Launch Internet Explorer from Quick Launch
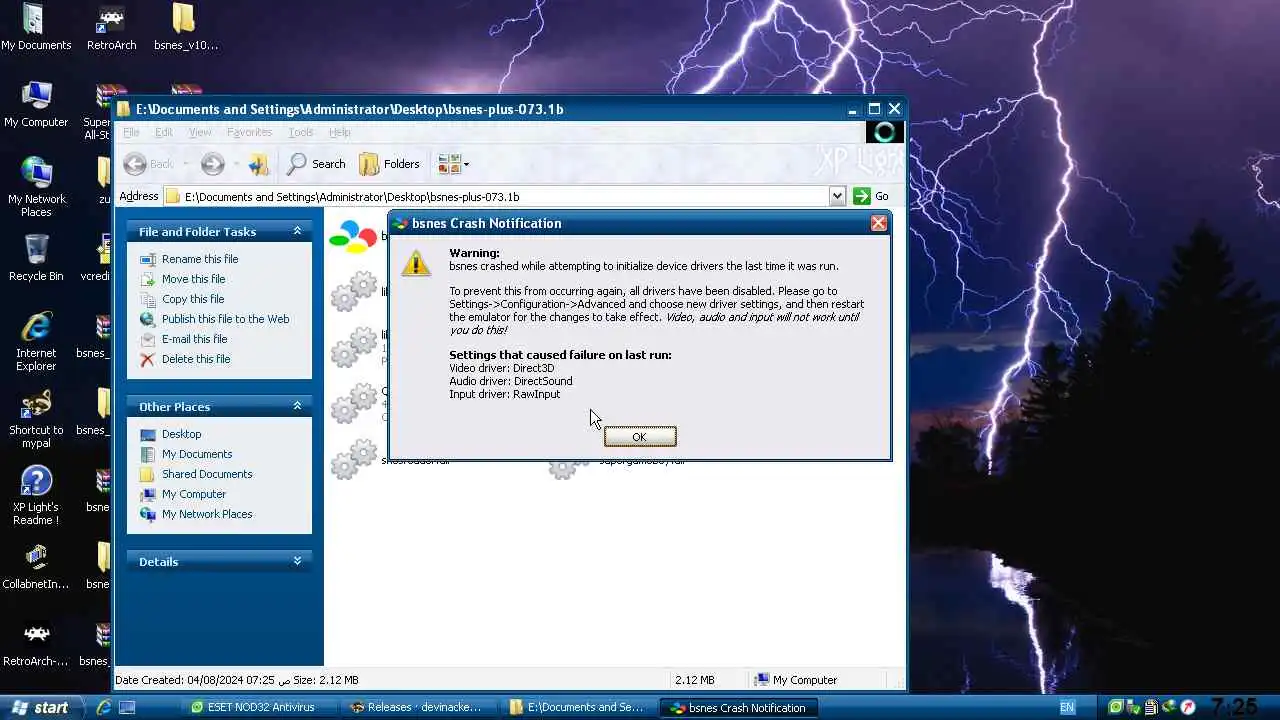The image size is (1280, 720). [x=103, y=707]
